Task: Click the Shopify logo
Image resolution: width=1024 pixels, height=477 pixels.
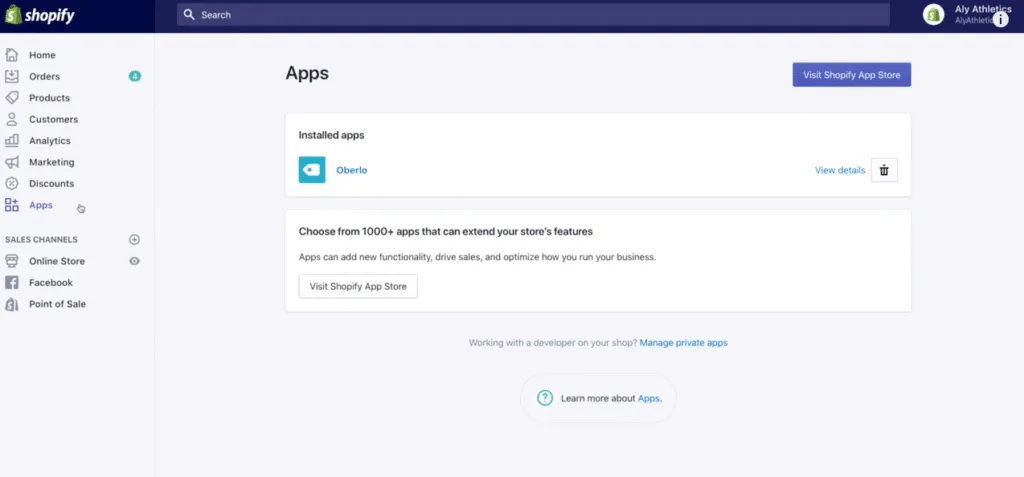Action: click(x=40, y=15)
